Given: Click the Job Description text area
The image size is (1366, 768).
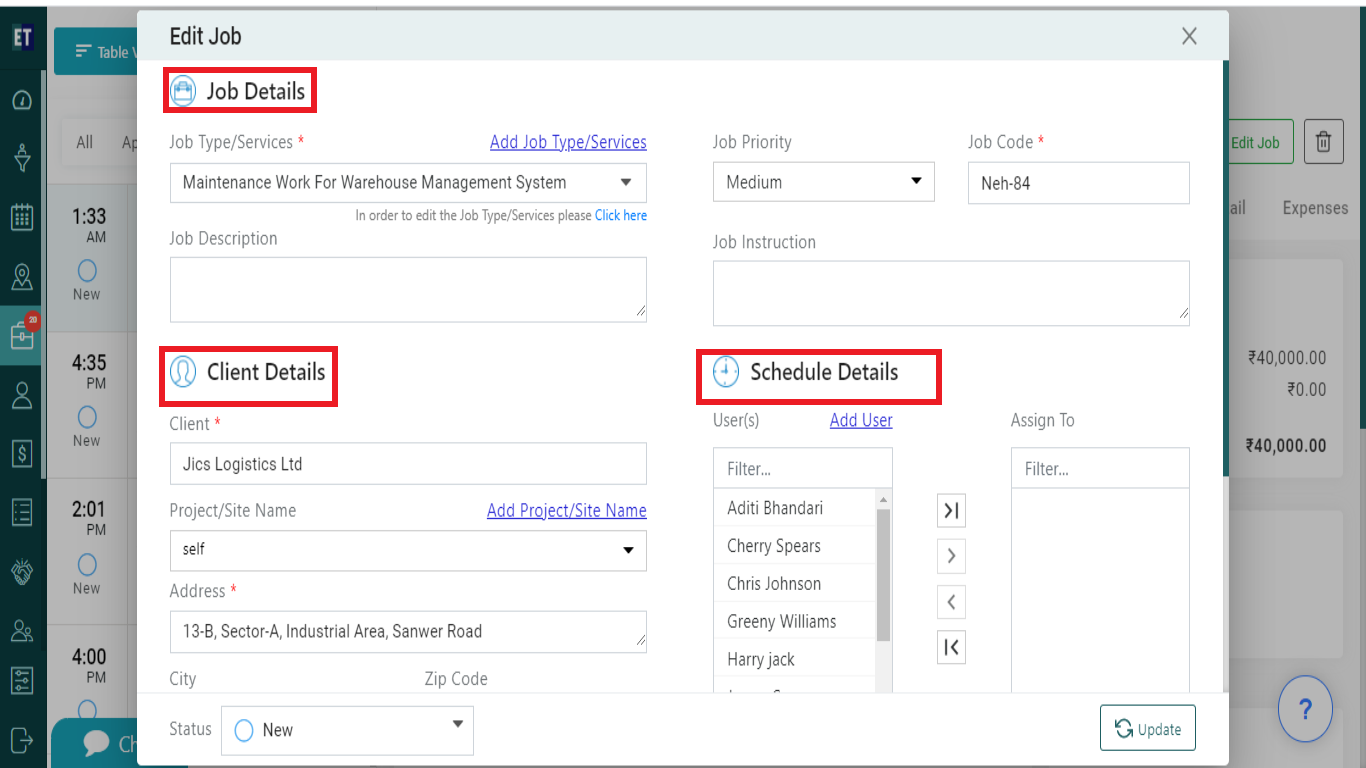Looking at the screenshot, I should point(408,290).
